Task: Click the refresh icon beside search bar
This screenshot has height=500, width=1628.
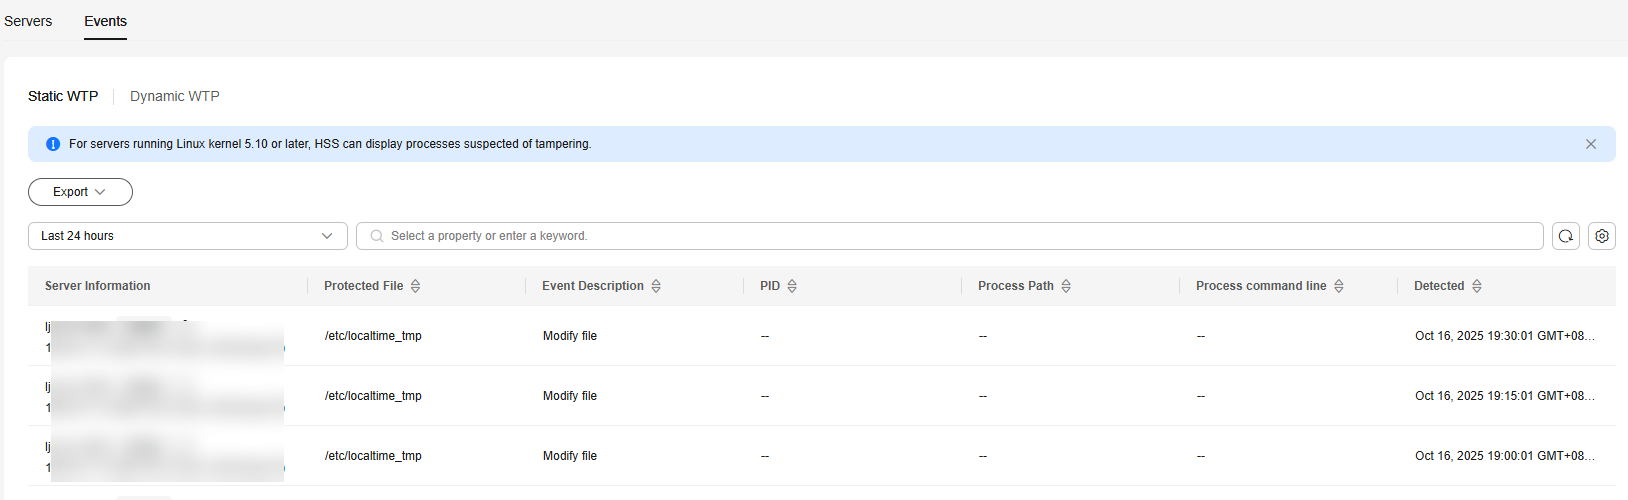Action: tap(1565, 236)
